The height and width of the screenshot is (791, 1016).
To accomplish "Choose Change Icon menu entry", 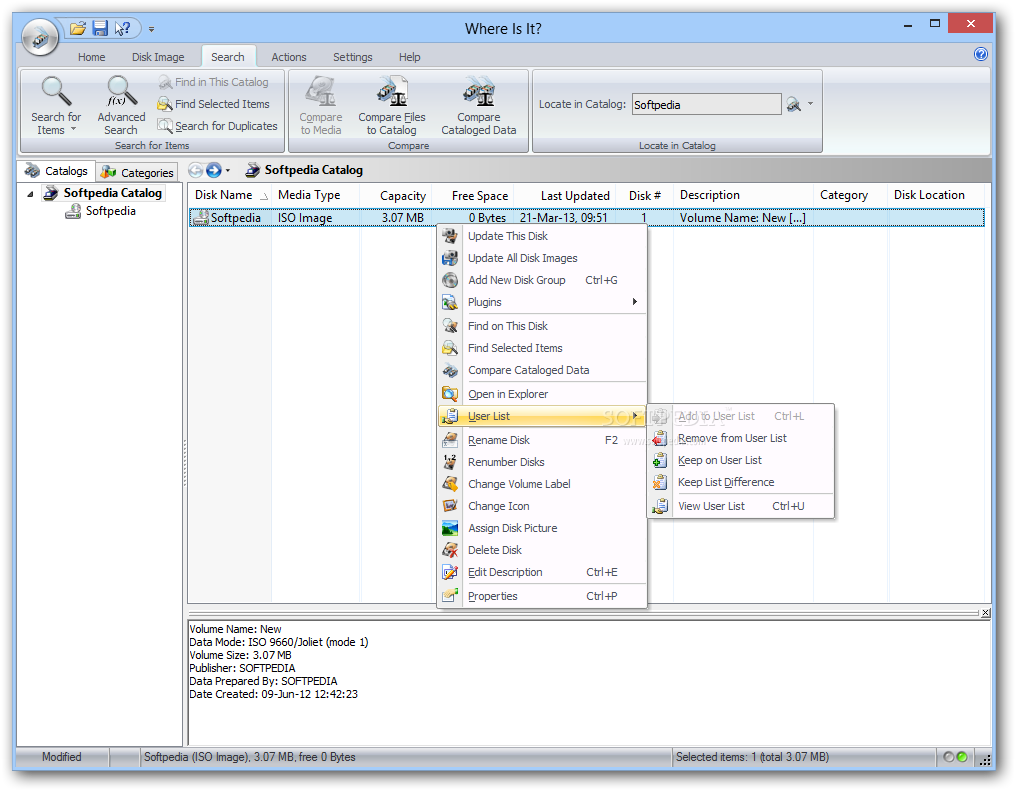I will [542, 506].
